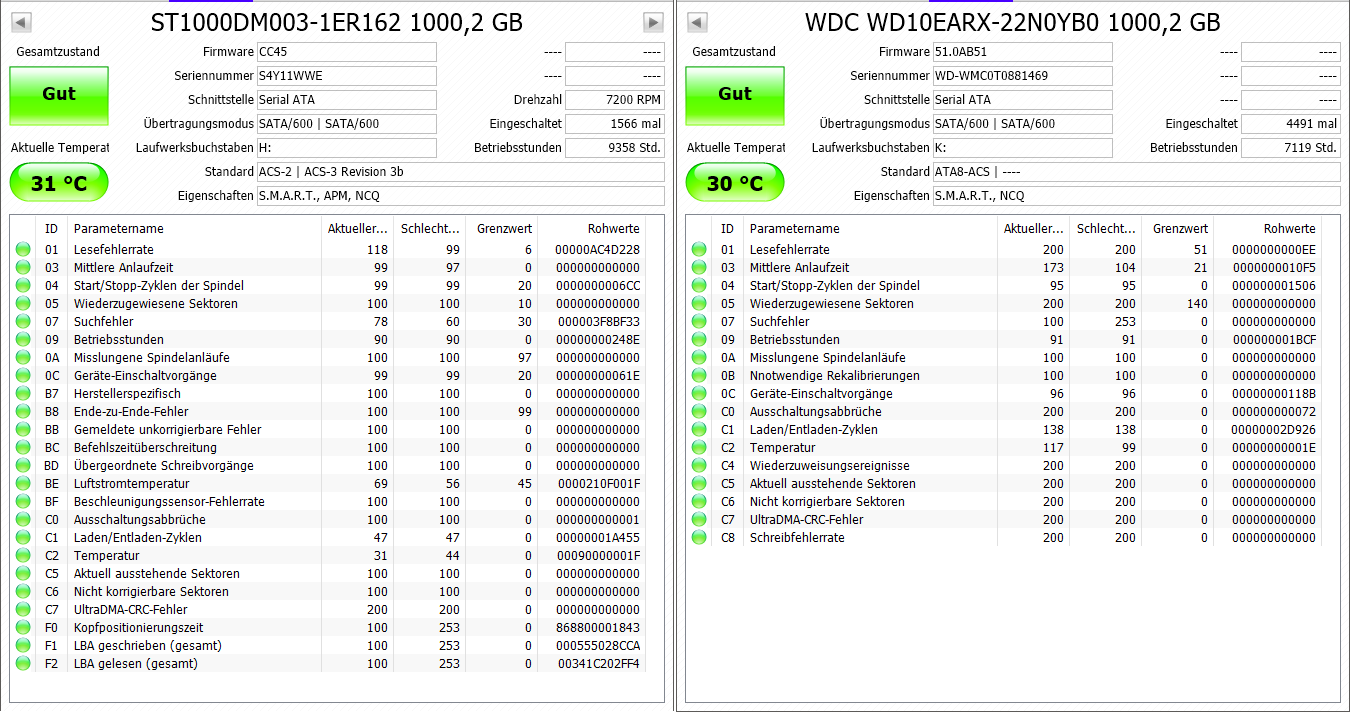1354x720 pixels.
Task: Sort WDC list by Schlecht header
Action: [1105, 229]
